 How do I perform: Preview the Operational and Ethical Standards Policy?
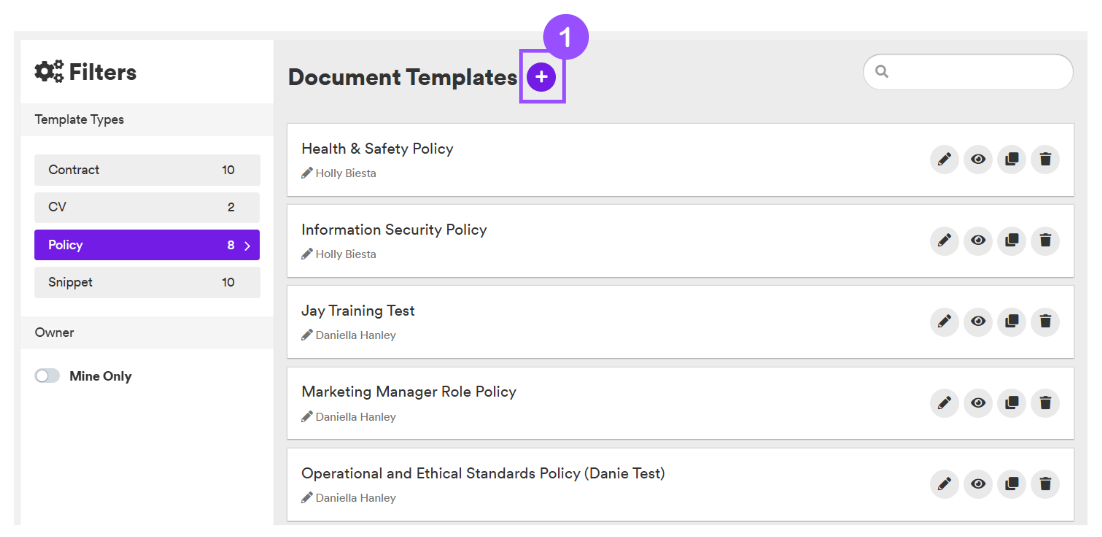978,484
